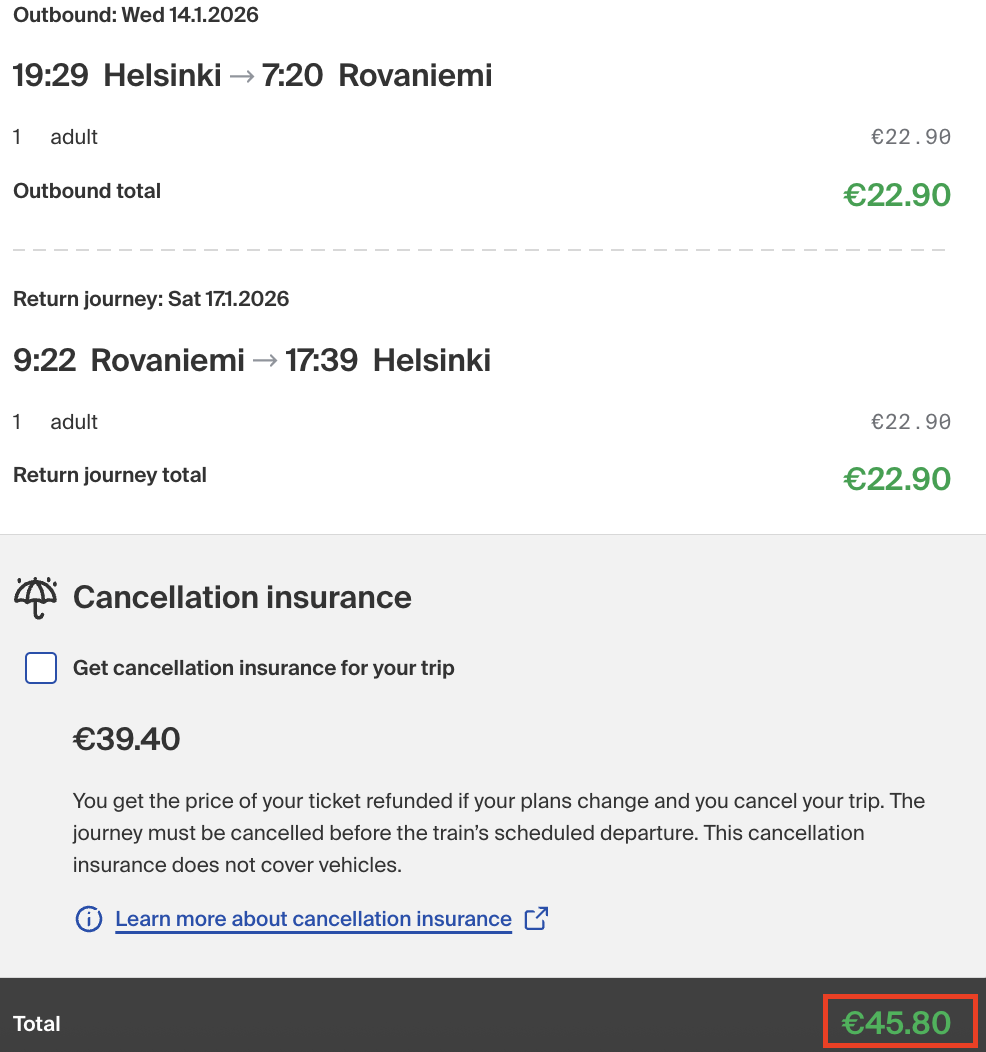Open 'Learn more about cancellation insurance' link
The image size is (986, 1052).
pos(313,919)
